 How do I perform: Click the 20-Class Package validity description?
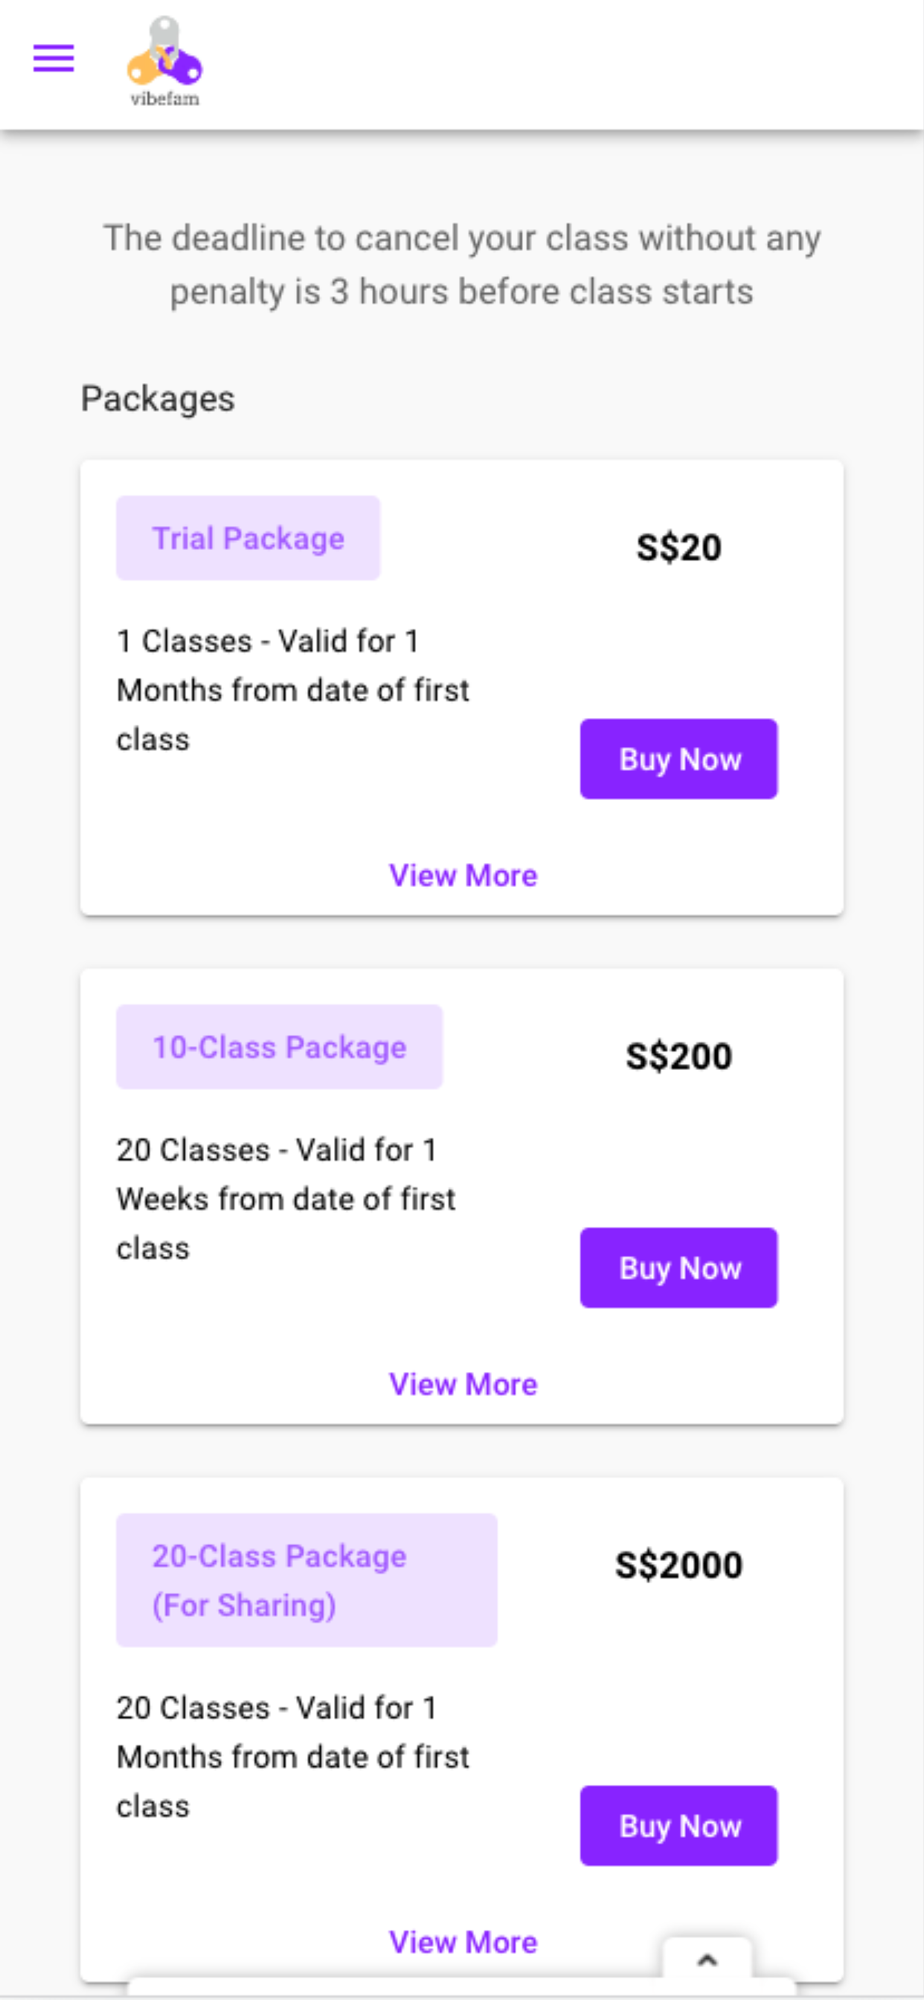click(x=293, y=1757)
